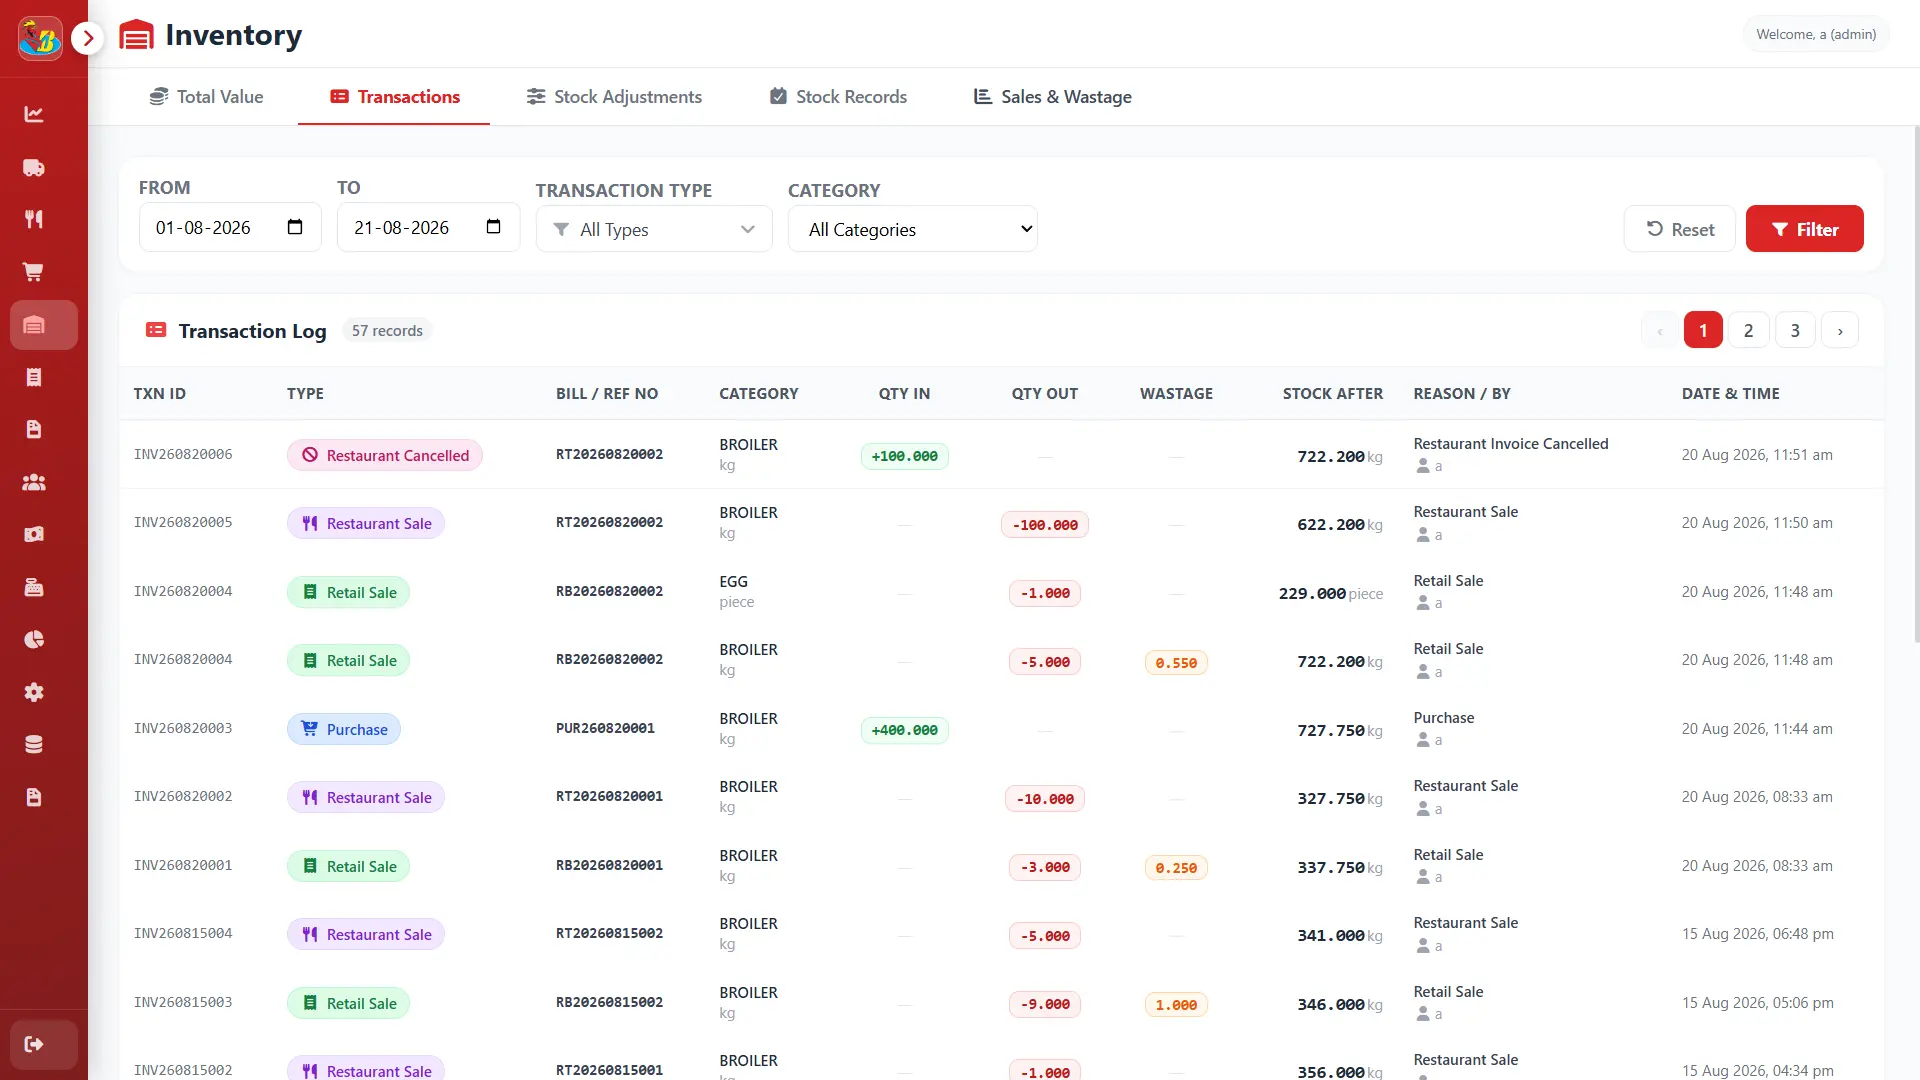
Task: Open the money bill sidebar icon
Action: click(x=34, y=534)
